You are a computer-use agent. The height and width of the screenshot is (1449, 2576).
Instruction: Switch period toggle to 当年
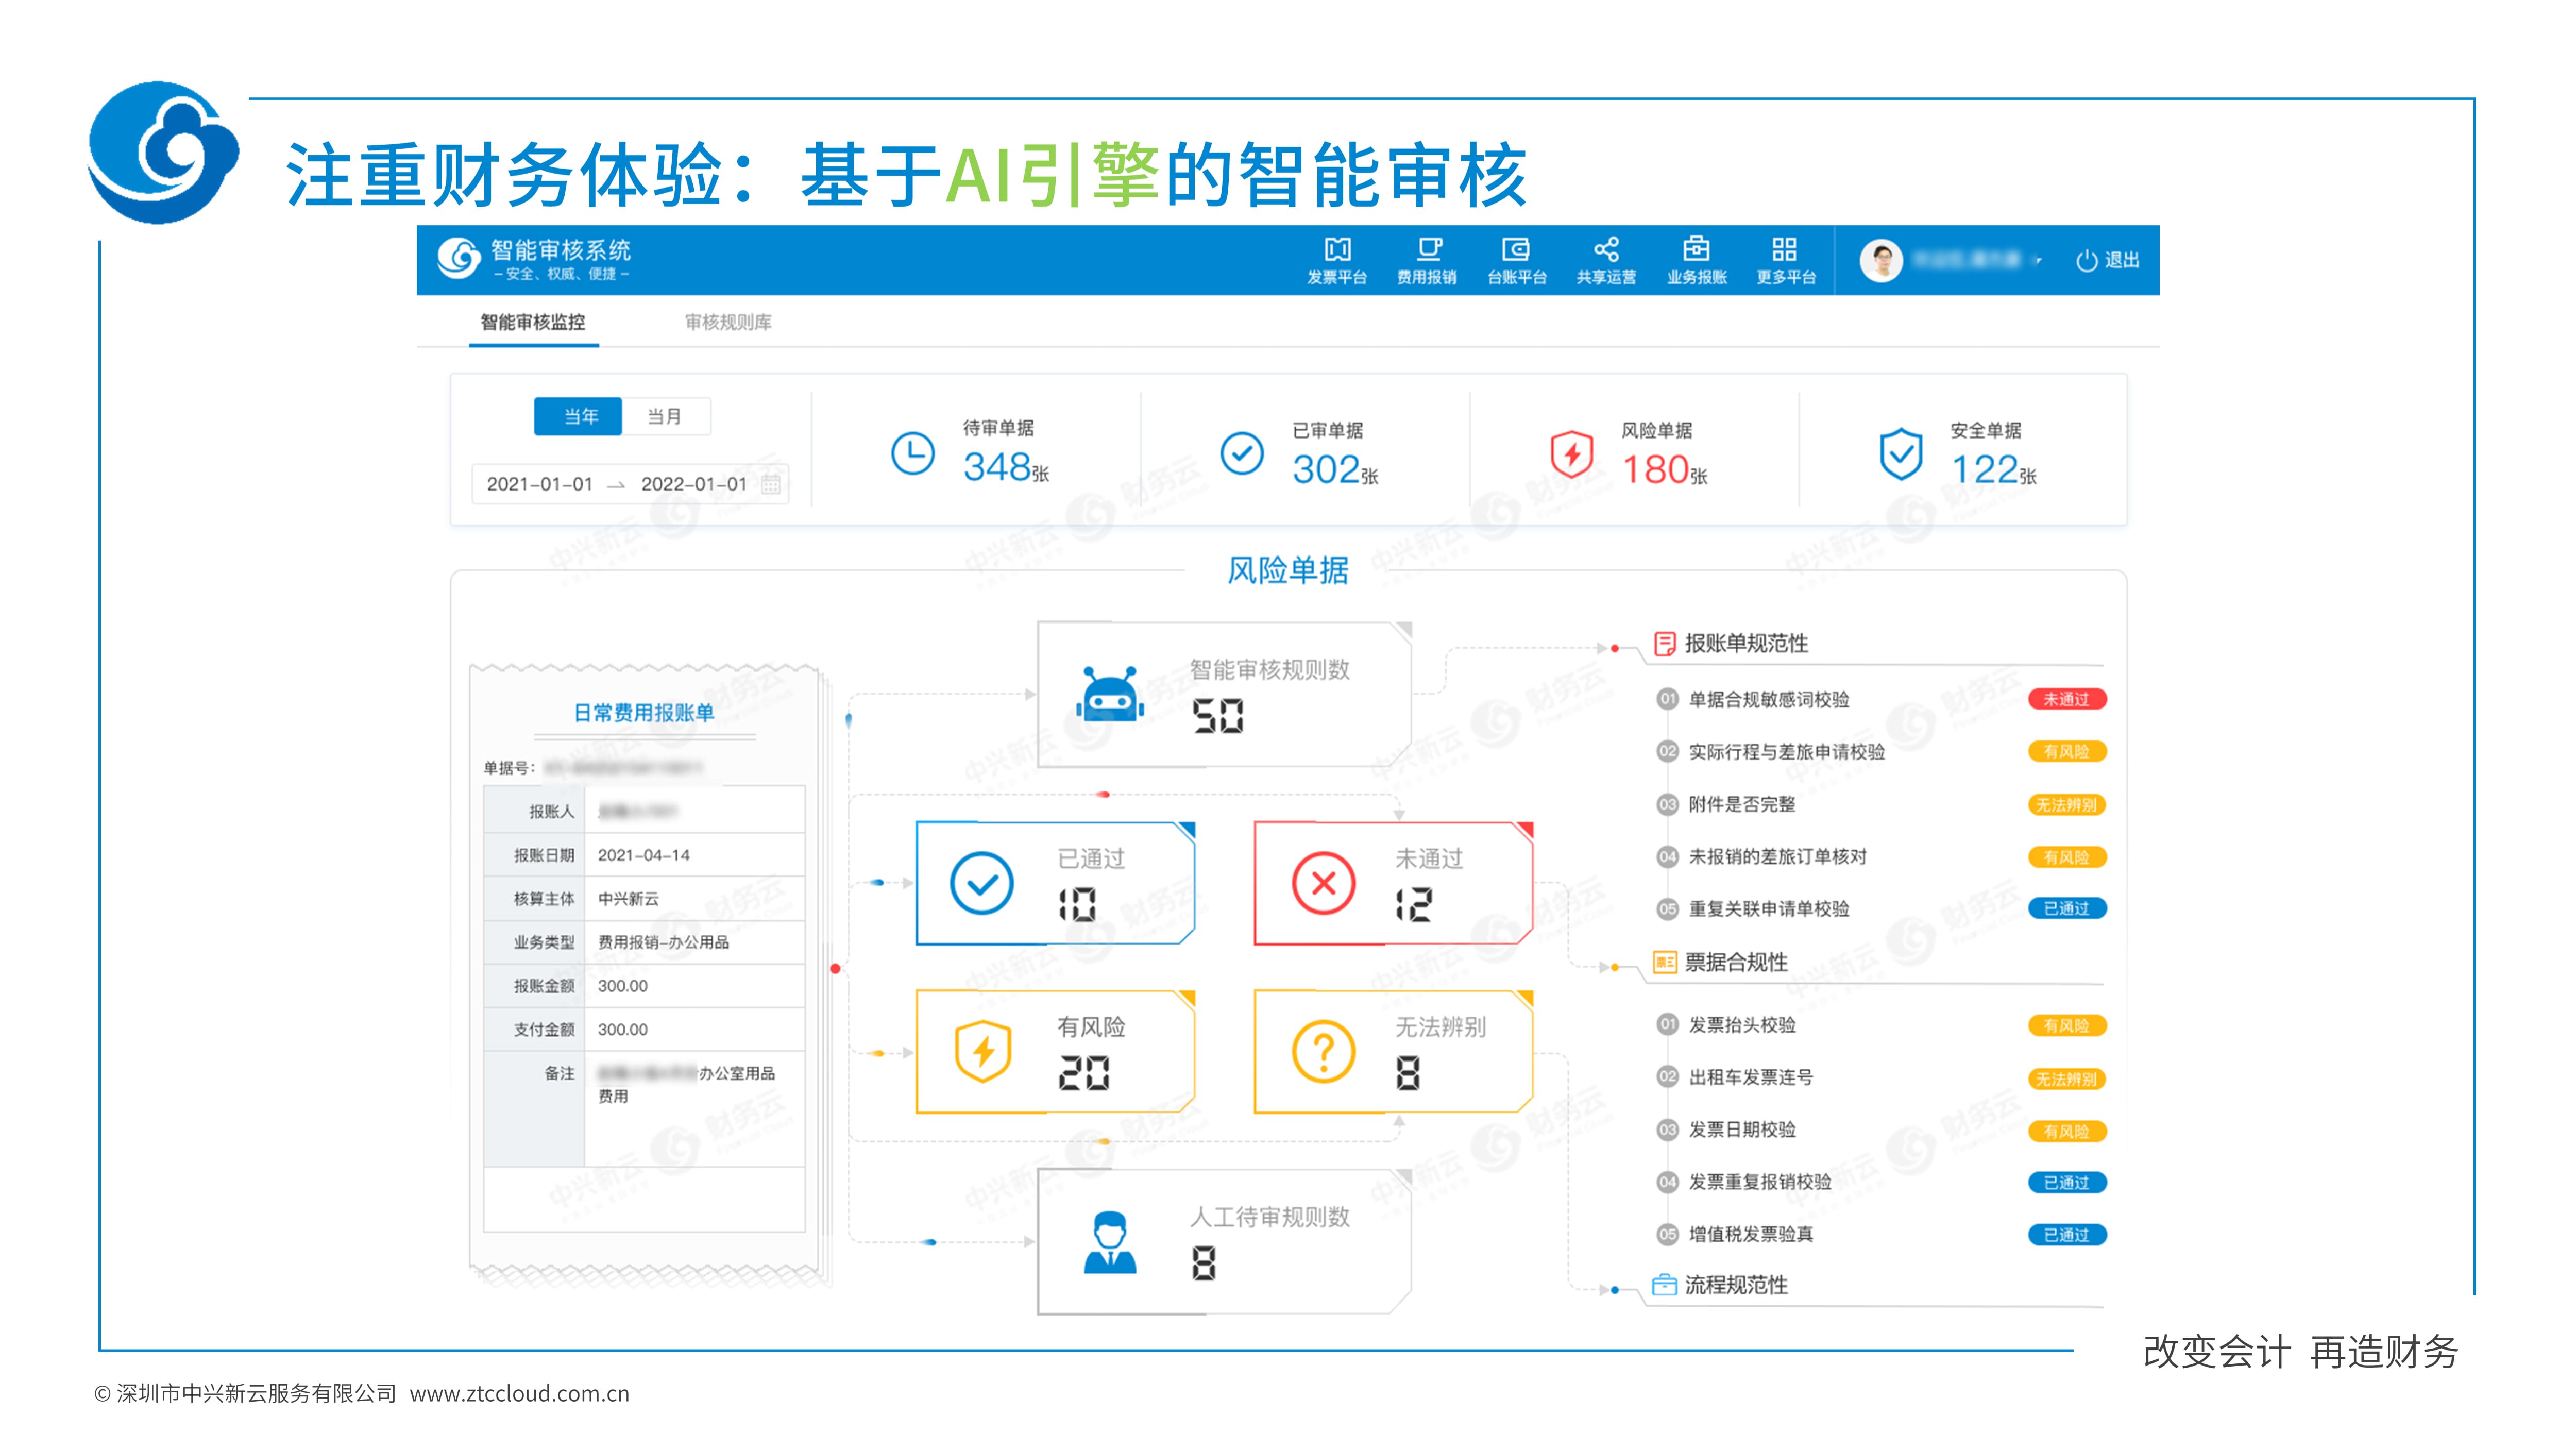[x=579, y=416]
